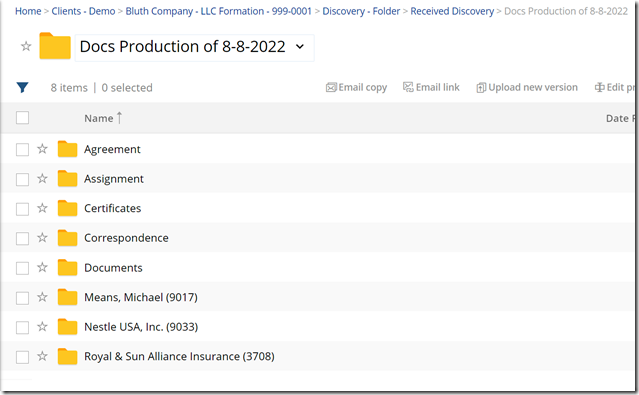Click the '0 selected' label

pos(127,88)
